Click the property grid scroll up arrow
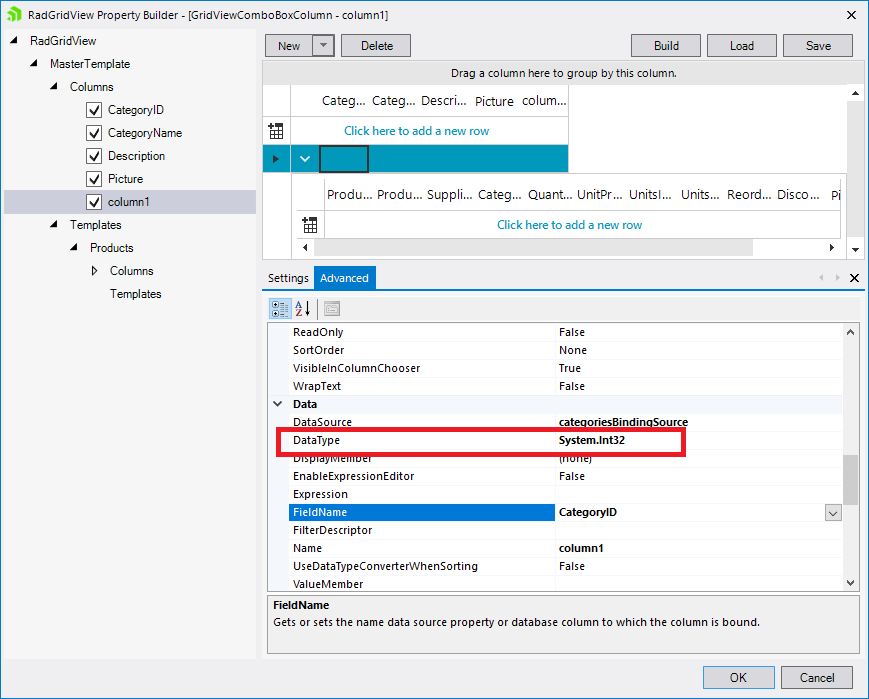This screenshot has height=699, width=869. pos(851,332)
